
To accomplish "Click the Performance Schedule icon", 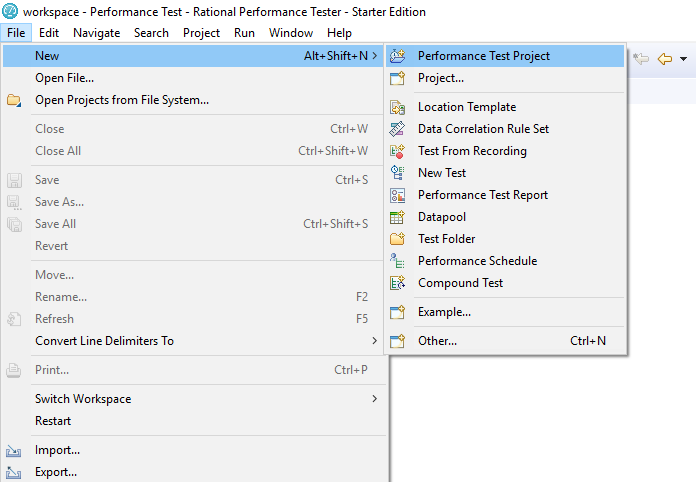I will (397, 261).
